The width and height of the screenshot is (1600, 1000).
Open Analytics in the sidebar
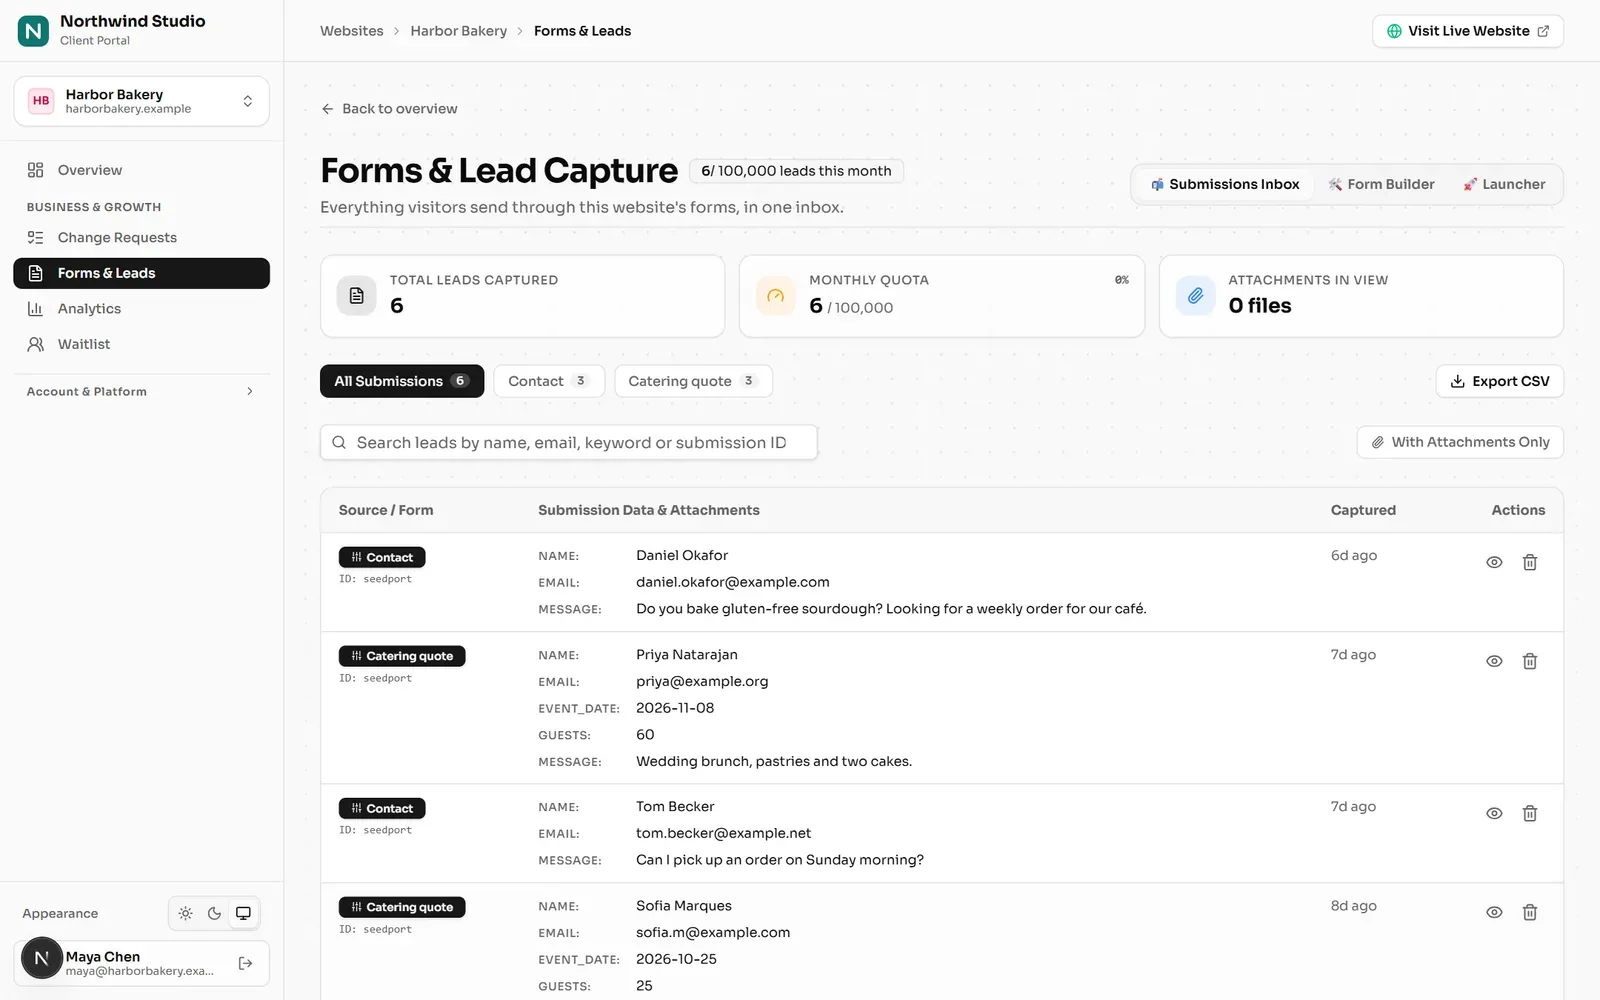141,309
